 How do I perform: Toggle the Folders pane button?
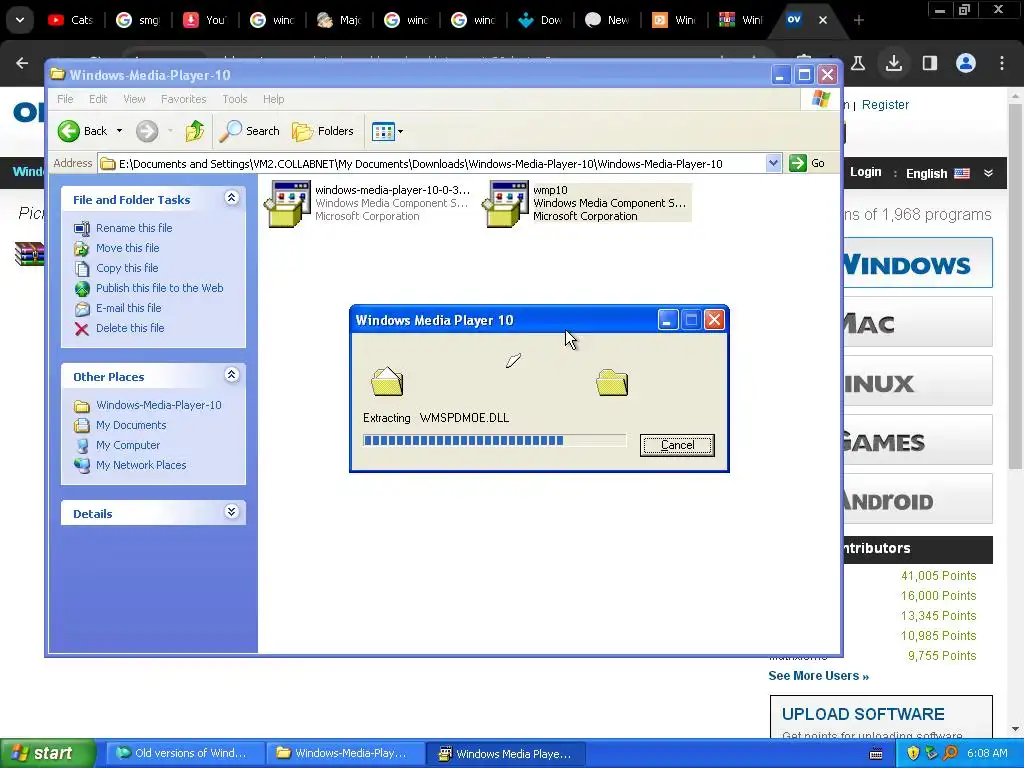(323, 131)
